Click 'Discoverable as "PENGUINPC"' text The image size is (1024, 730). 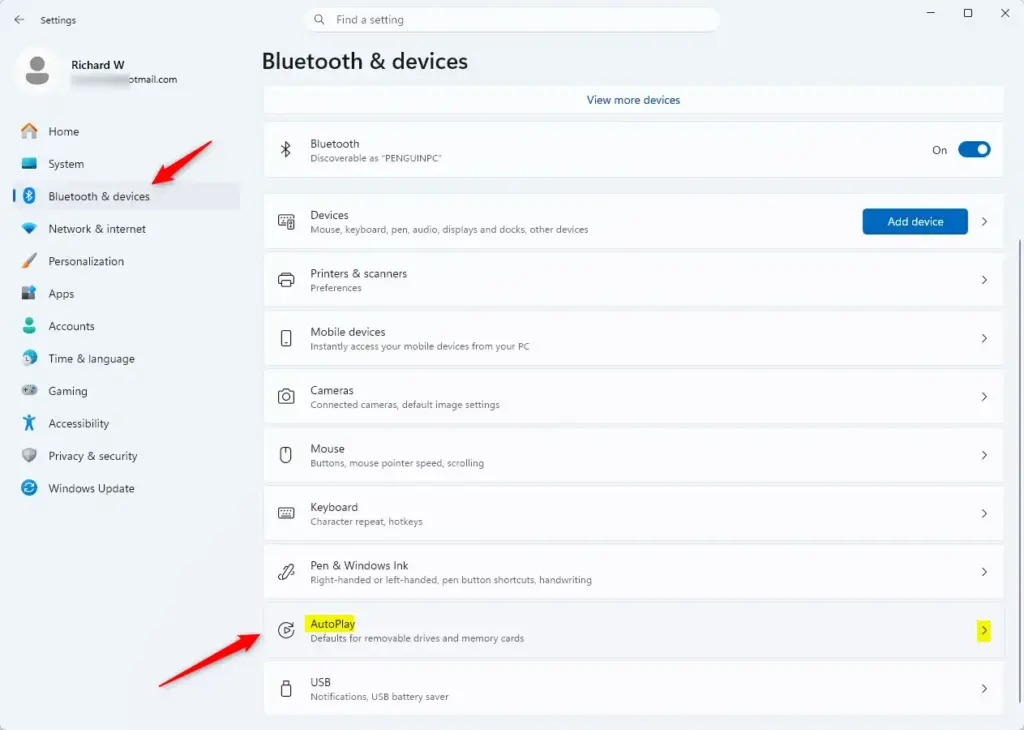376,158
